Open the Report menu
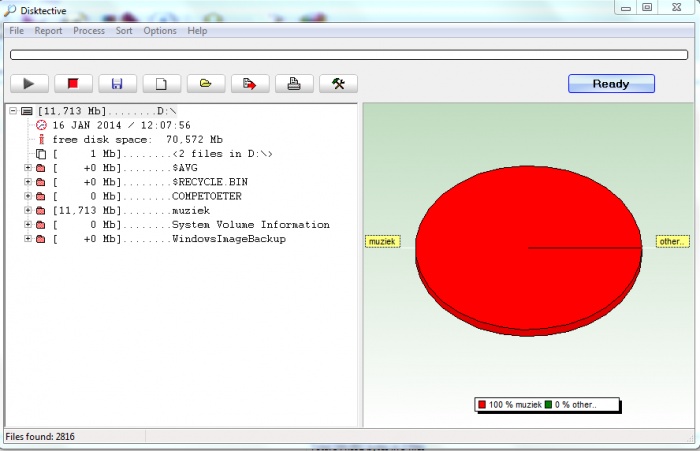 coord(48,31)
